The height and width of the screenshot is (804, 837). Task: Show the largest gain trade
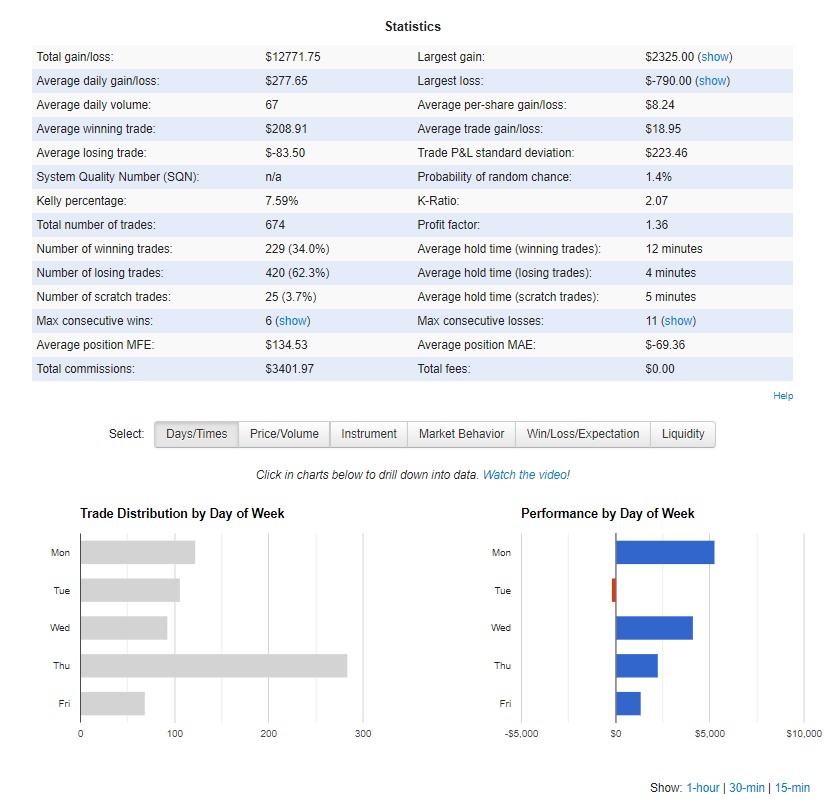[x=715, y=57]
